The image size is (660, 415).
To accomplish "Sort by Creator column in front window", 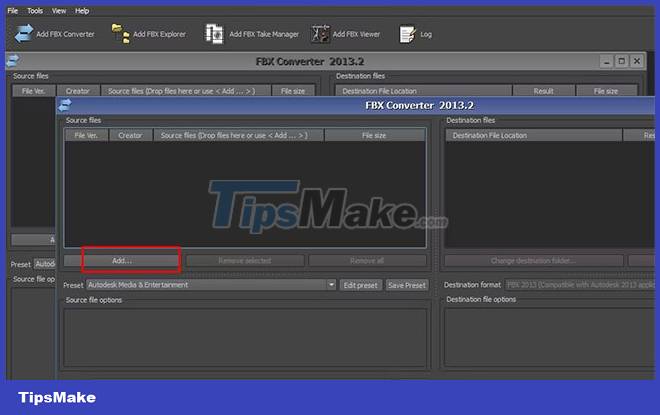I will click(x=130, y=136).
